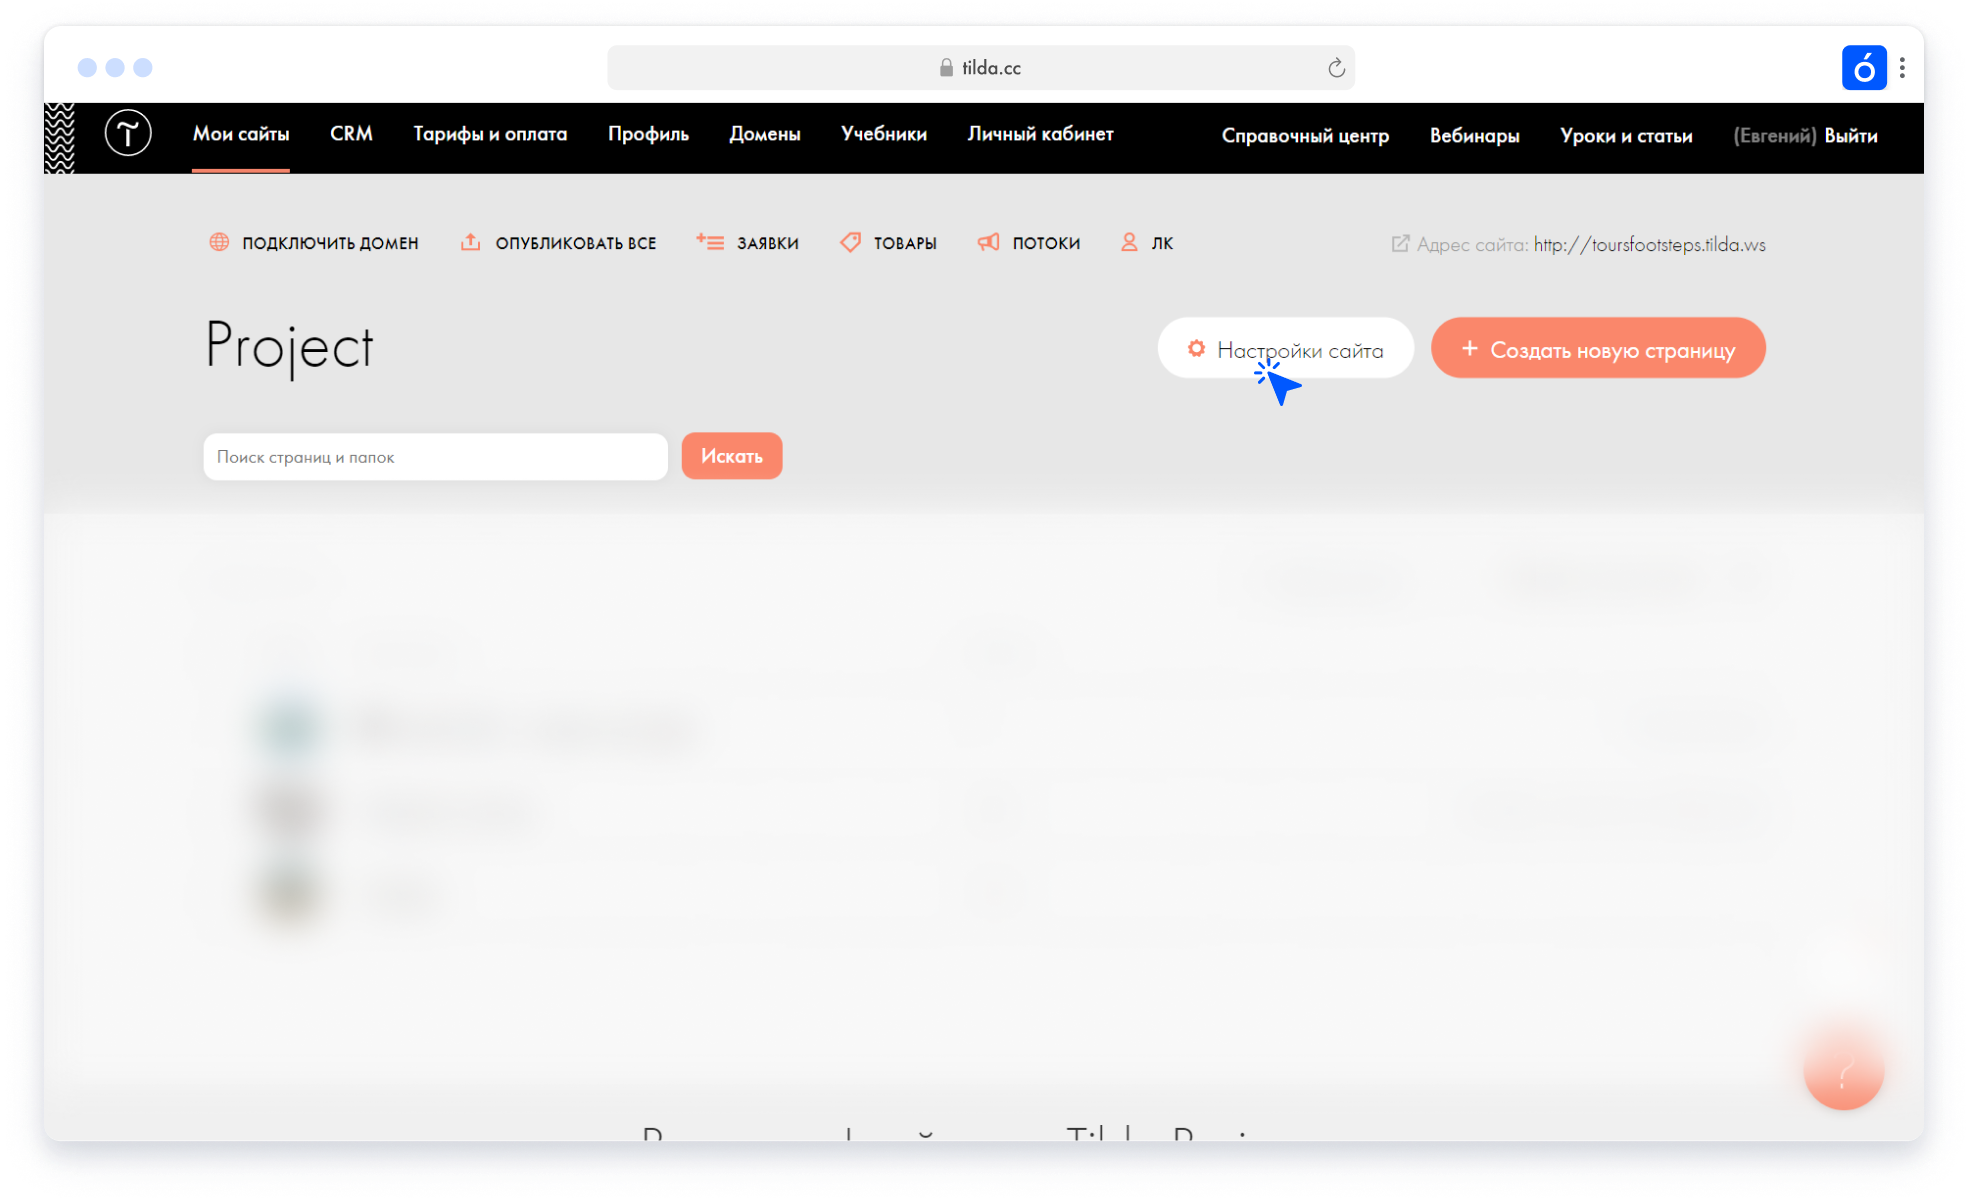Click the Потоки megaphone icon
Image resolution: width=1966 pixels, height=1201 pixels.
pyautogui.click(x=988, y=242)
